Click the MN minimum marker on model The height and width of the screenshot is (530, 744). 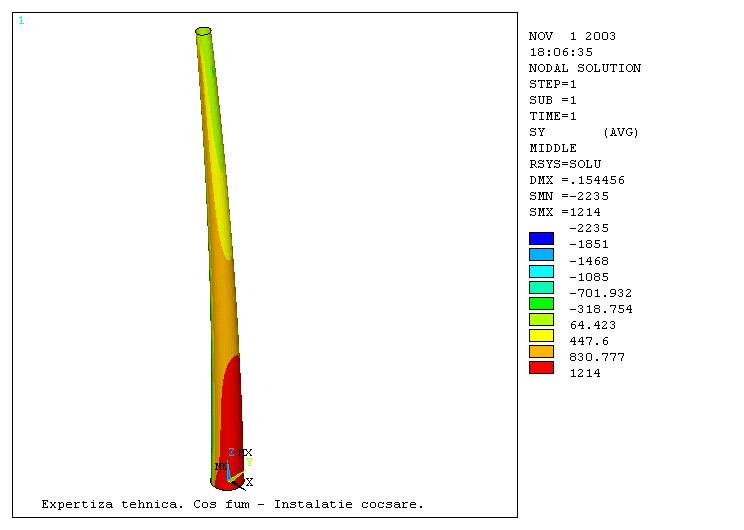pyautogui.click(x=219, y=467)
